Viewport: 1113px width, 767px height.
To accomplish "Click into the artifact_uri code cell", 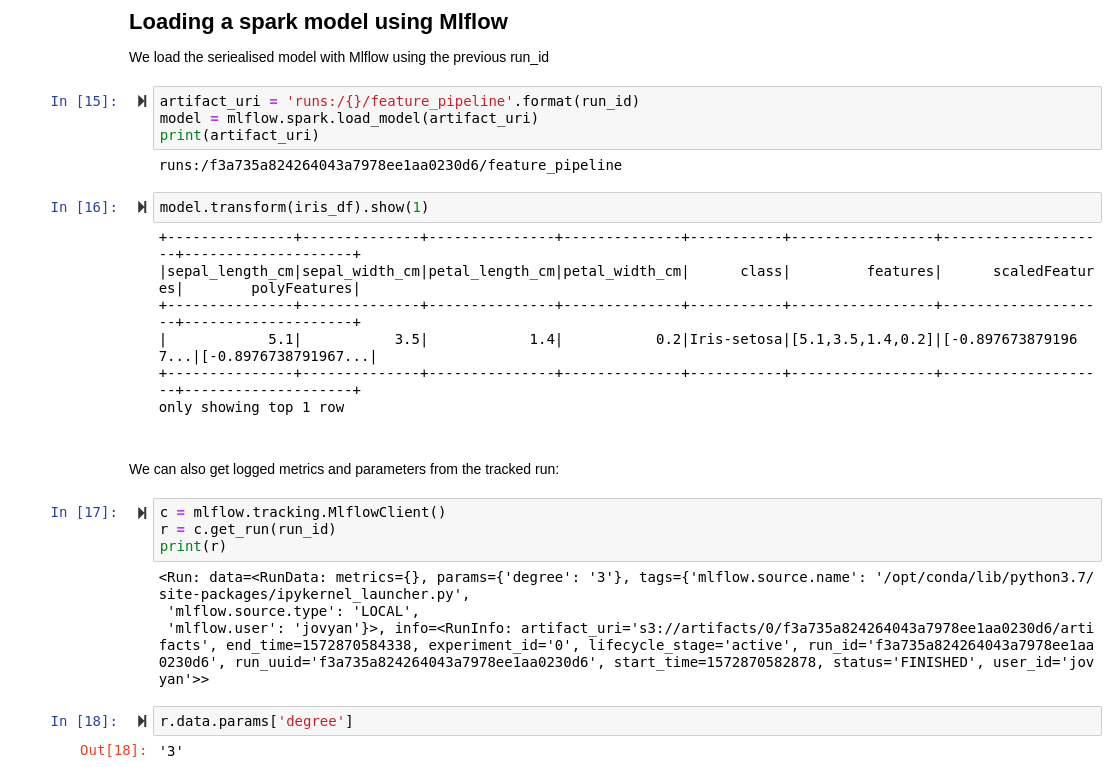I will click(627, 118).
